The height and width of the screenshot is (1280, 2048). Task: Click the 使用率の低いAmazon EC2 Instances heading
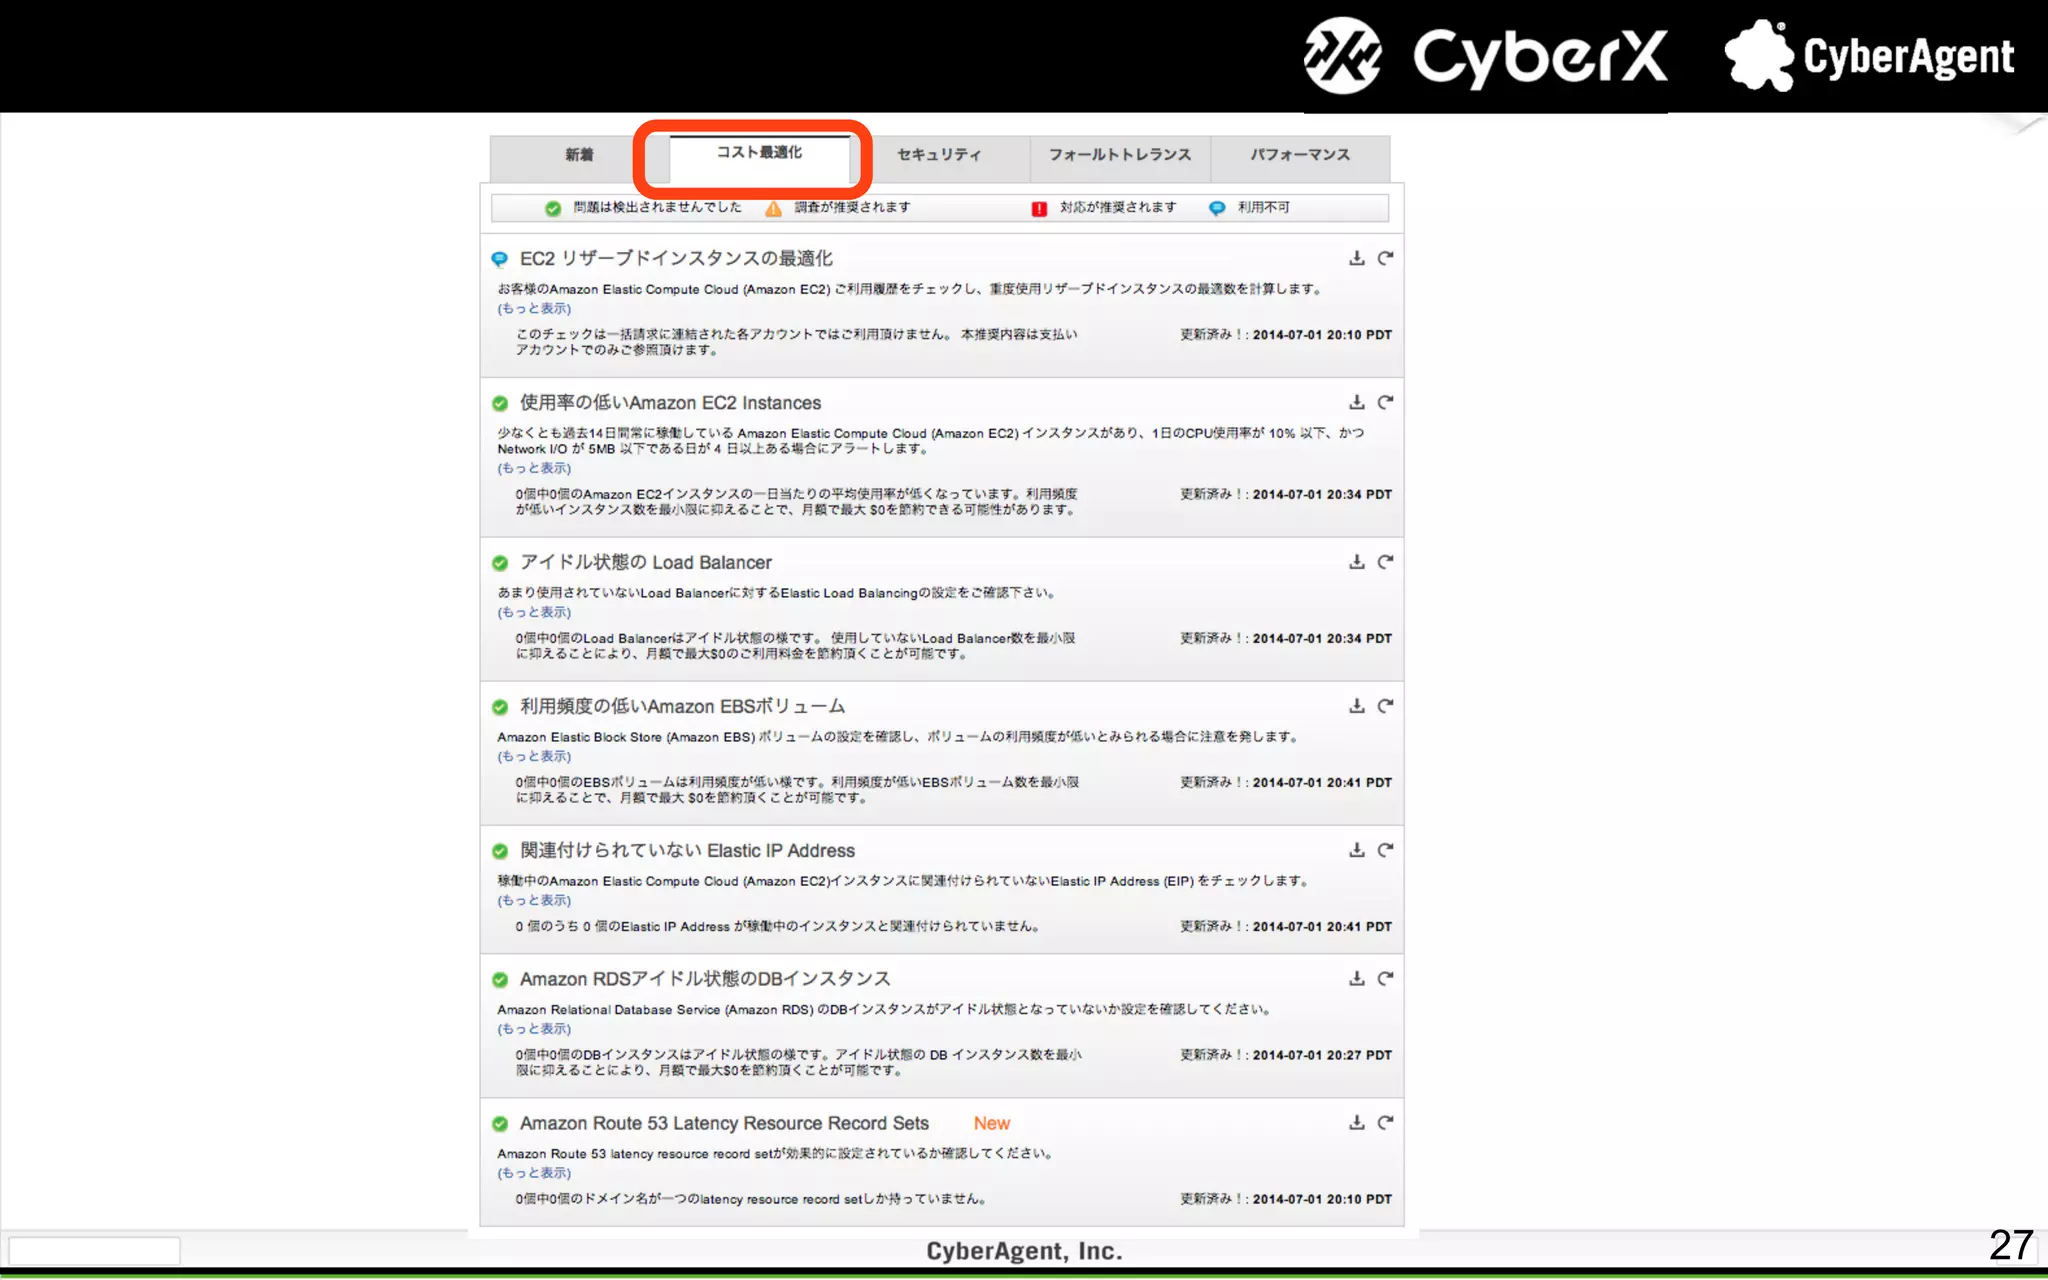[x=670, y=403]
